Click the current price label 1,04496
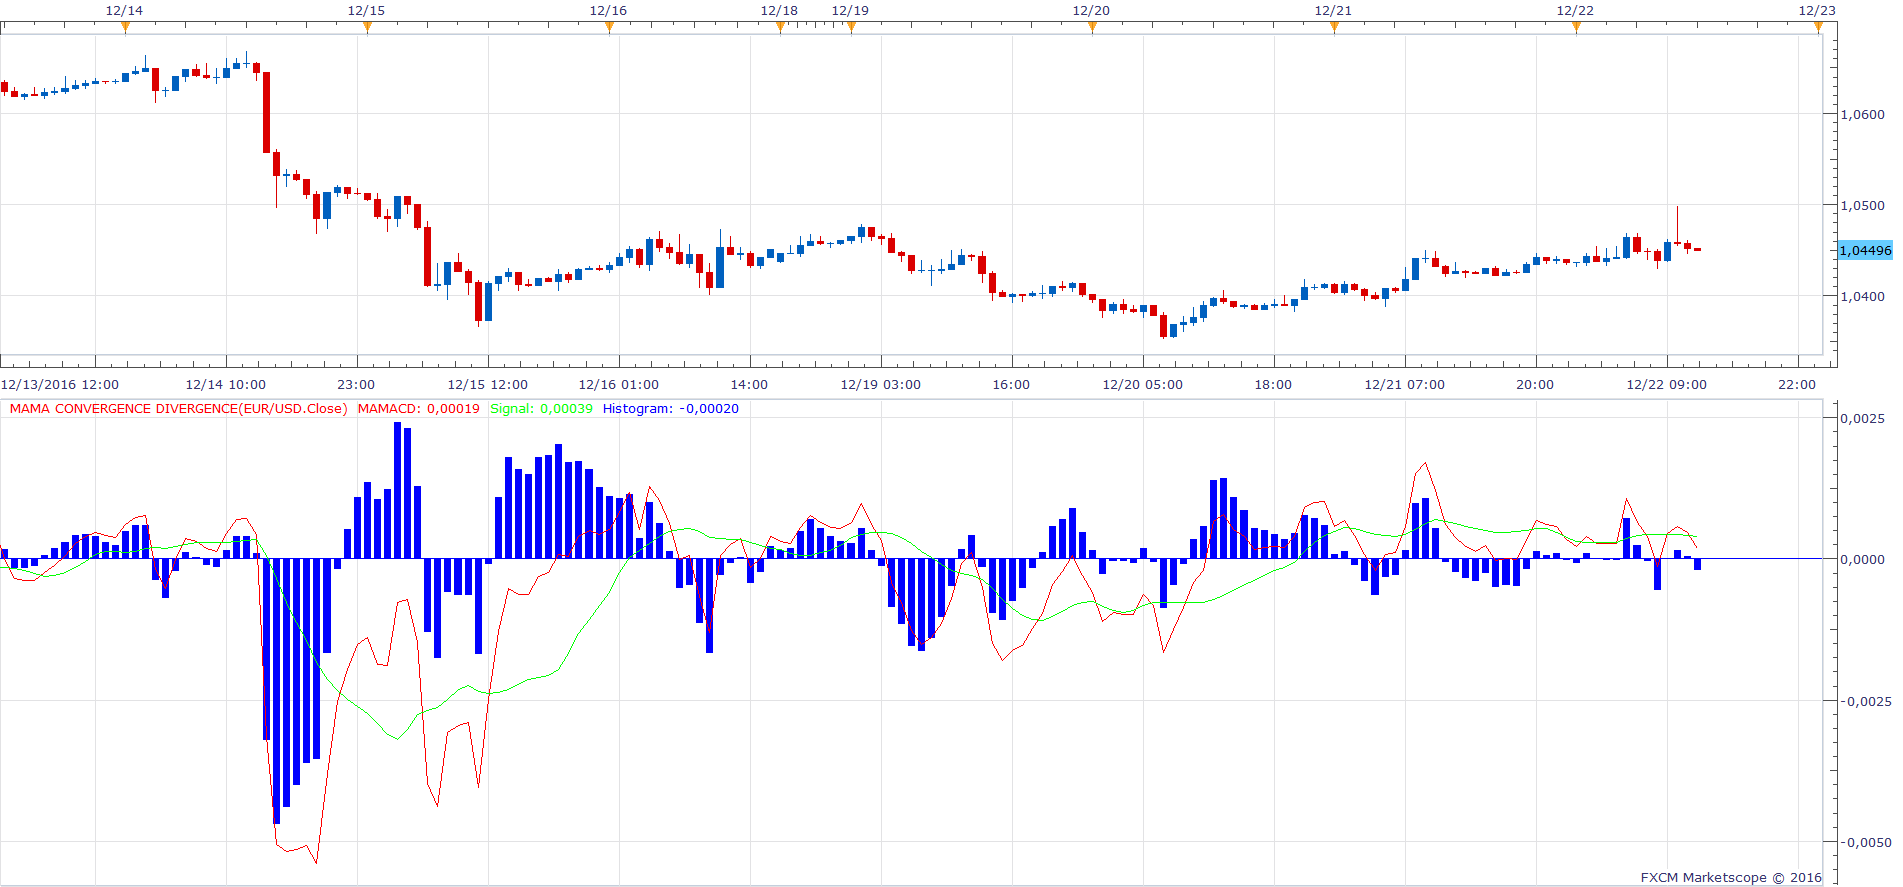1903x887 pixels. click(1865, 250)
